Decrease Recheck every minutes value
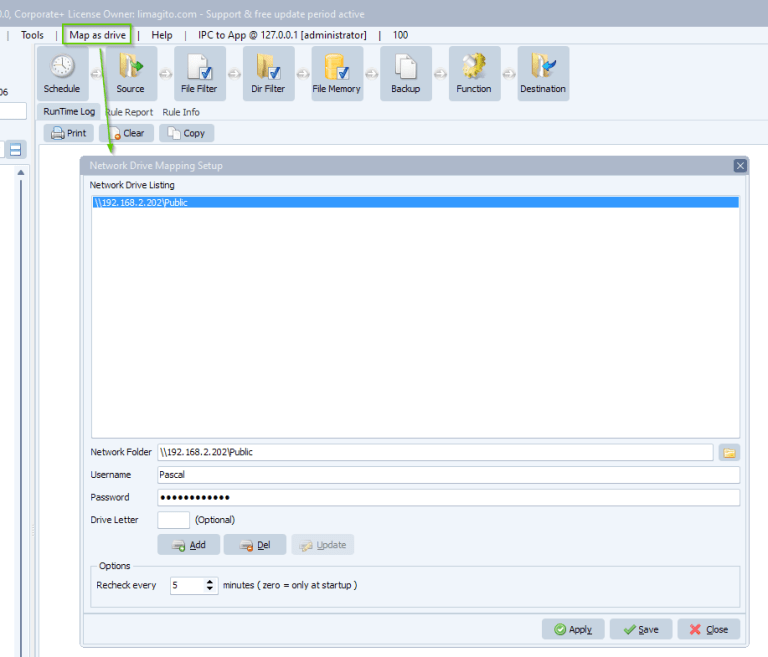 [x=210, y=588]
